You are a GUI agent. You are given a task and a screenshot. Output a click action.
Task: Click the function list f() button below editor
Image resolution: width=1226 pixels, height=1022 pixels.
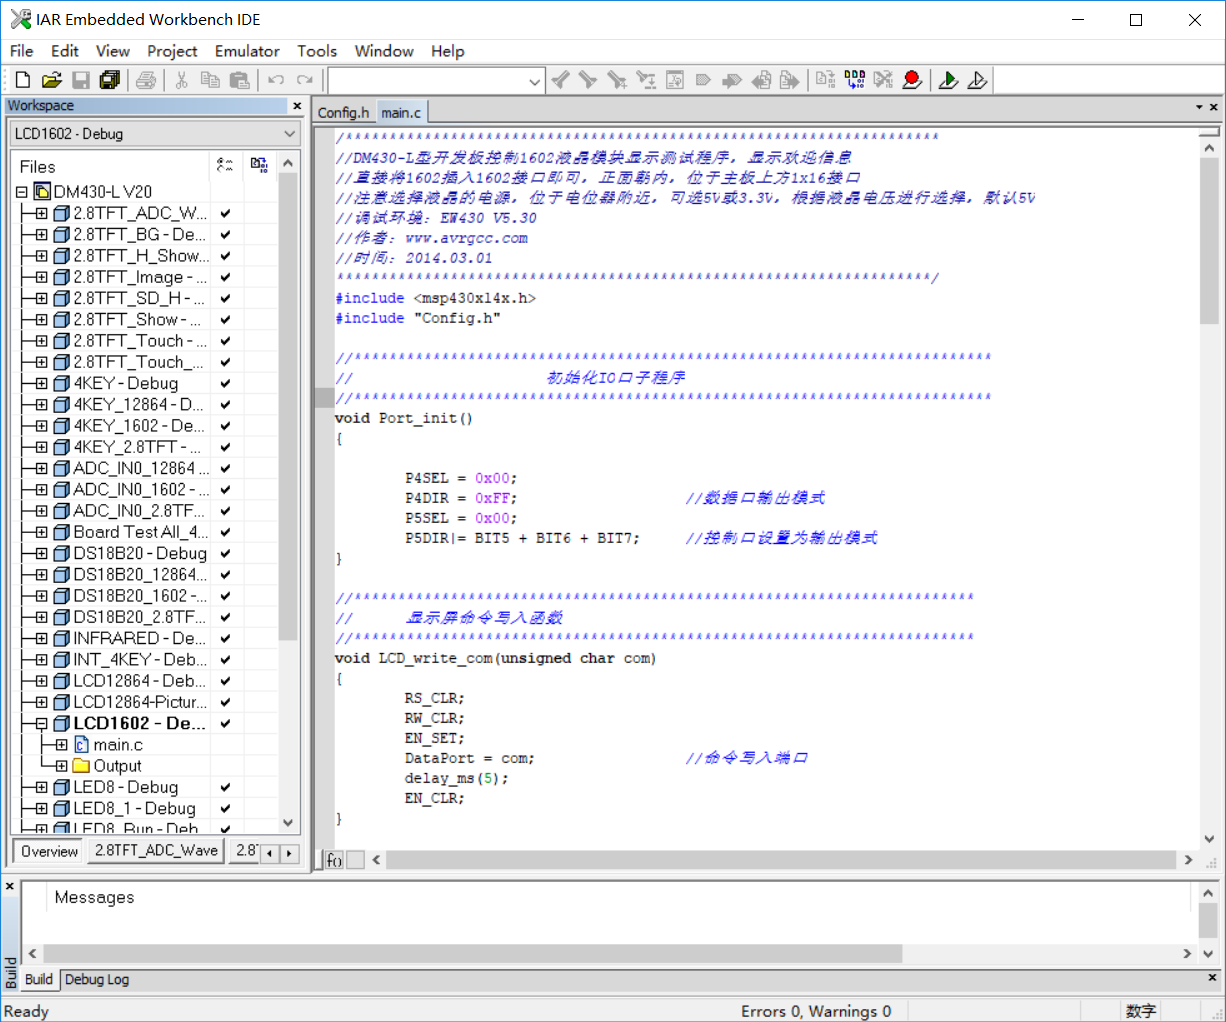334,860
